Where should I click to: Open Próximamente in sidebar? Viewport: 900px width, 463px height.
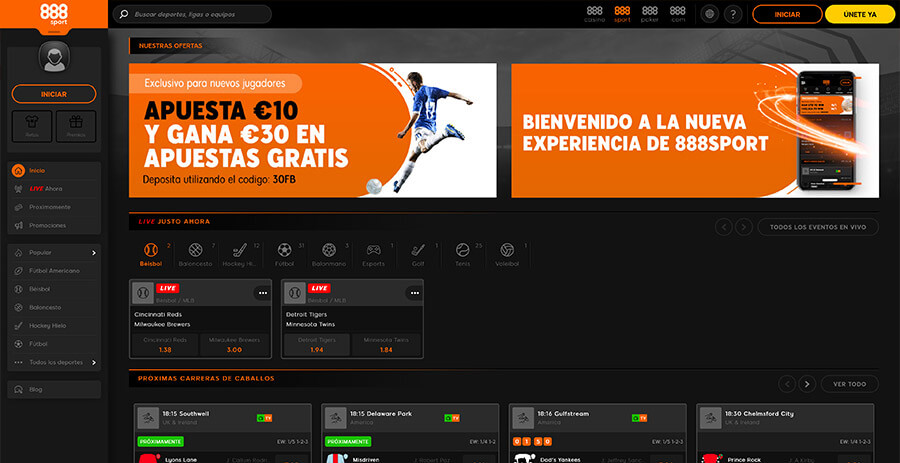[54, 207]
